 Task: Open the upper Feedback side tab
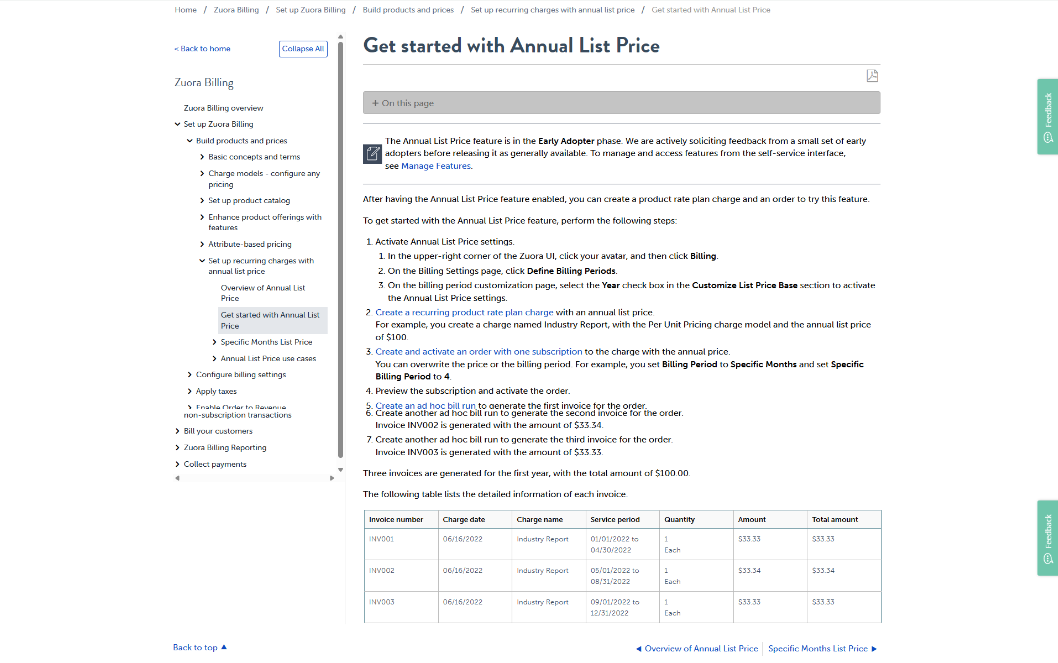click(x=1047, y=117)
